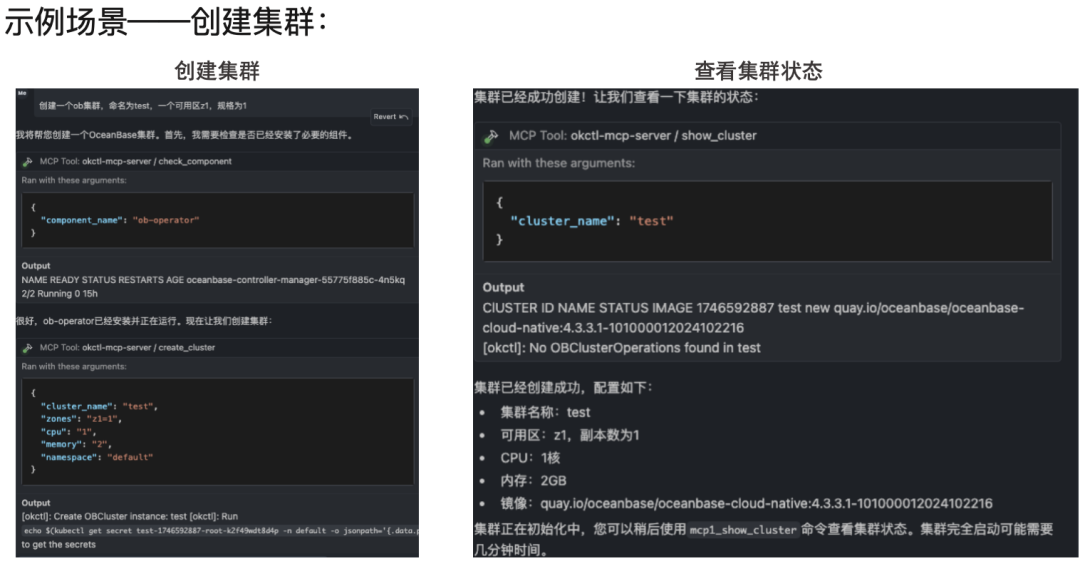
Task: Click the Output label under show_cluster
Action: click(503, 287)
